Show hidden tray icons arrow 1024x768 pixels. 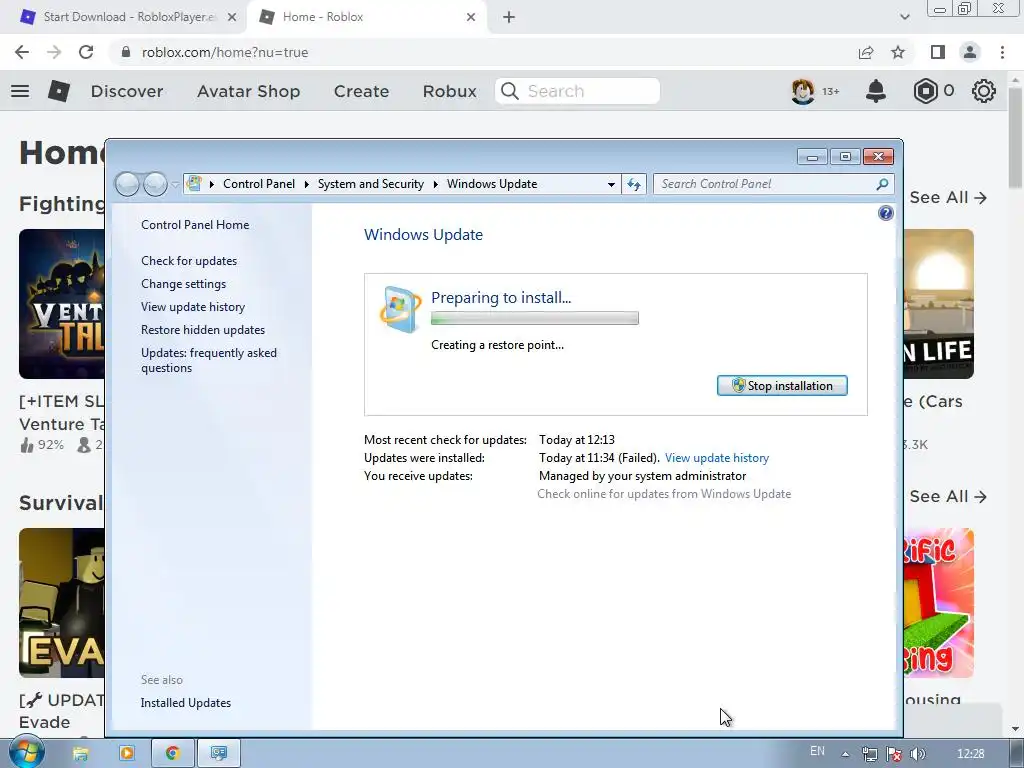pyautogui.click(x=845, y=754)
